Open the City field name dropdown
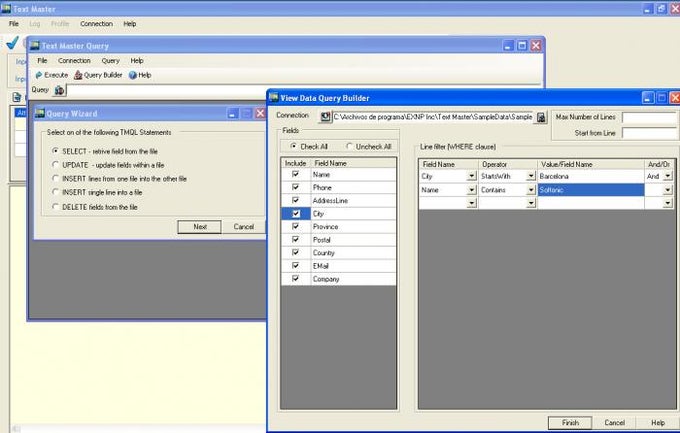The width and height of the screenshot is (680, 433). (471, 176)
